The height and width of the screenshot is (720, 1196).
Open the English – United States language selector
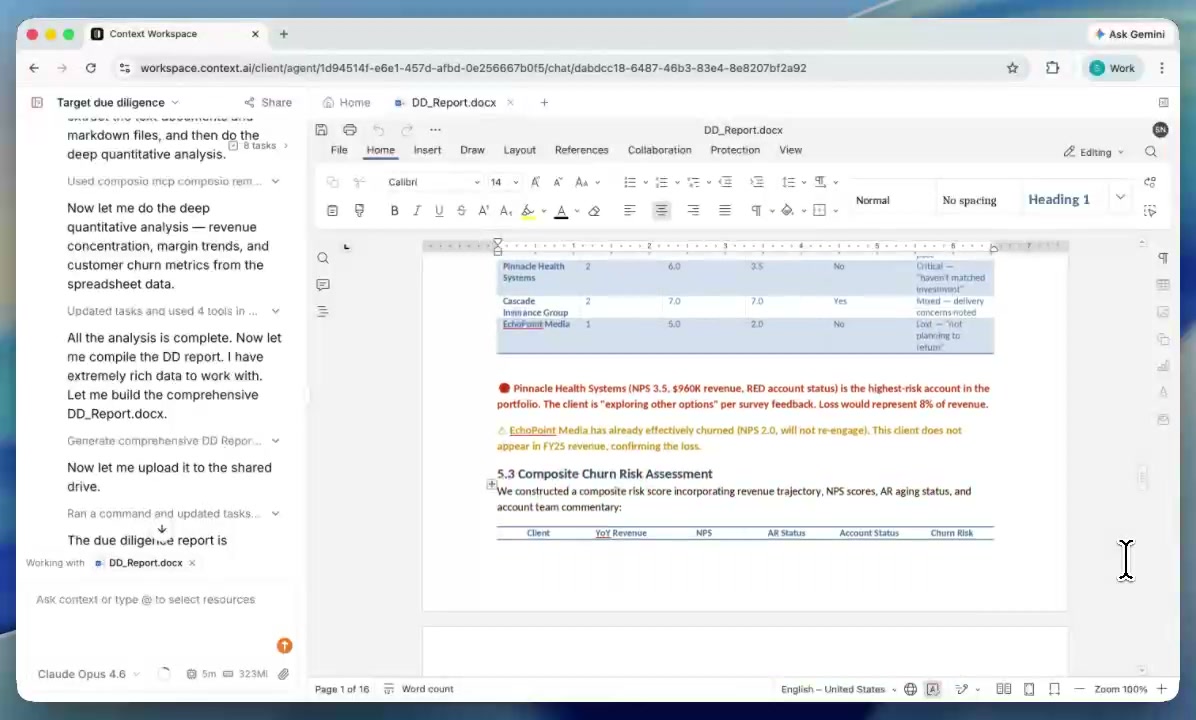838,689
